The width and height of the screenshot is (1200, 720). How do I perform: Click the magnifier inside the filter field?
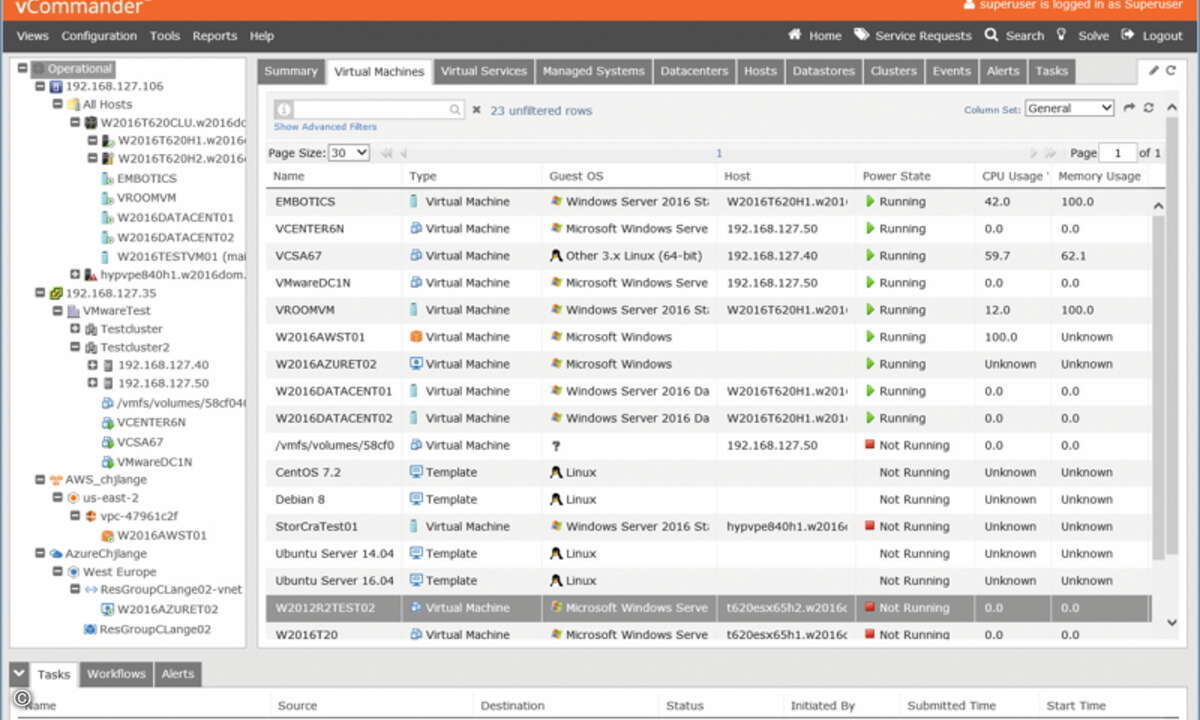(x=455, y=110)
